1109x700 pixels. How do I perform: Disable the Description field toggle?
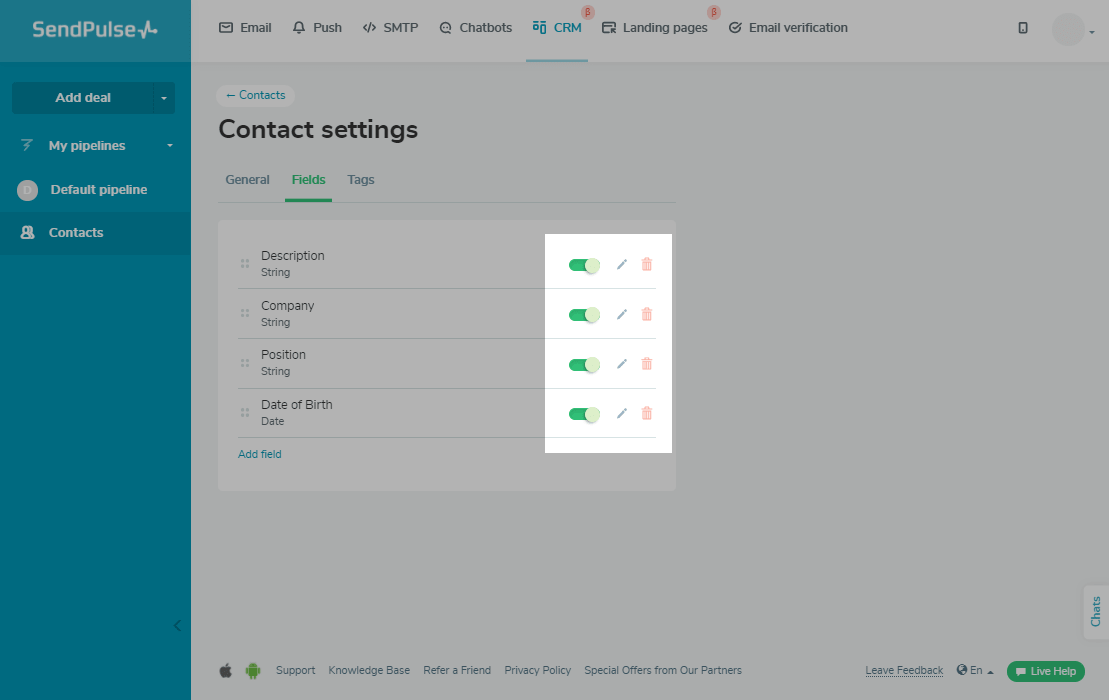point(584,265)
